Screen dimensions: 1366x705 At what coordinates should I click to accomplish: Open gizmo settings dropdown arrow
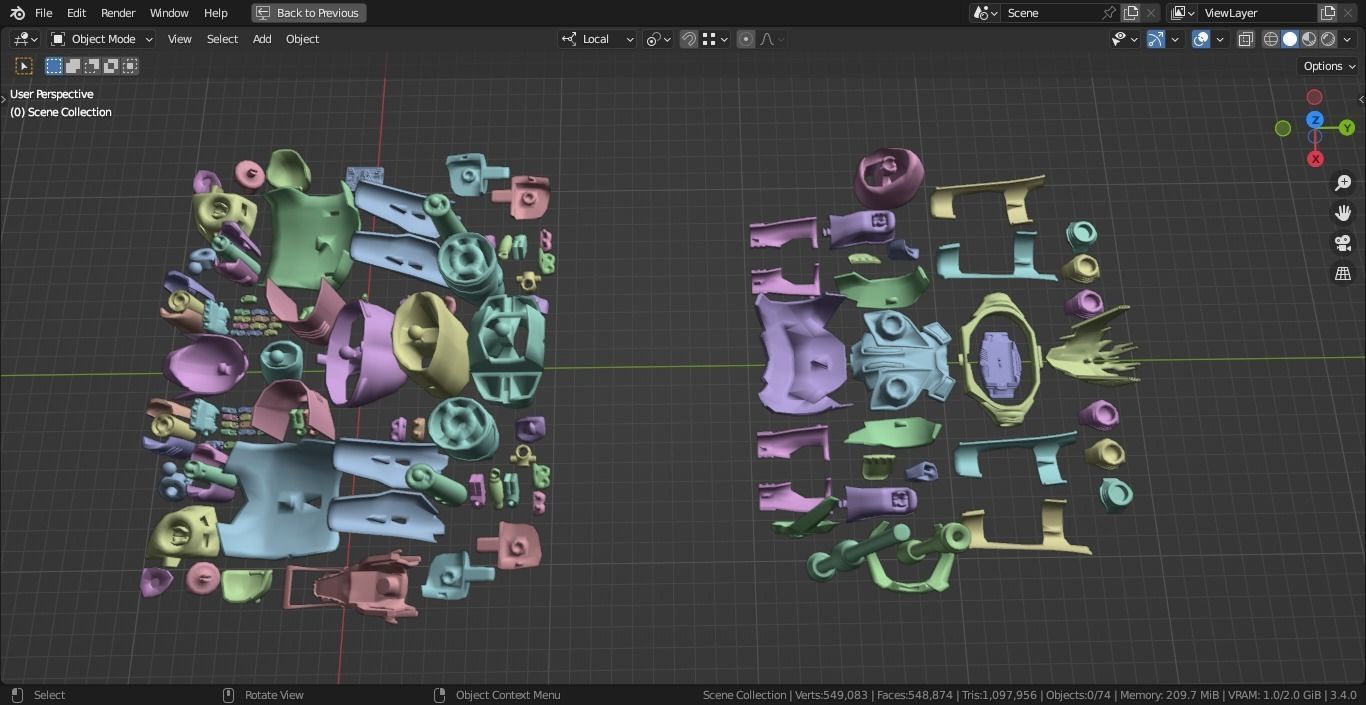pos(1175,39)
